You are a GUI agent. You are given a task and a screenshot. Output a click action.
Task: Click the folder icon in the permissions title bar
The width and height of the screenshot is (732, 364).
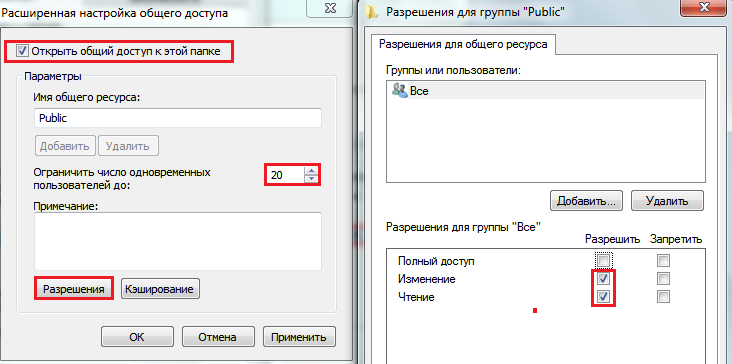click(372, 13)
